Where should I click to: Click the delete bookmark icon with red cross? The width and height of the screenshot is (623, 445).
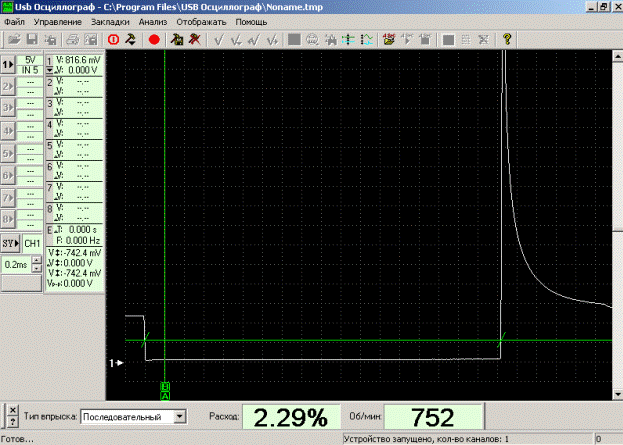(195, 39)
